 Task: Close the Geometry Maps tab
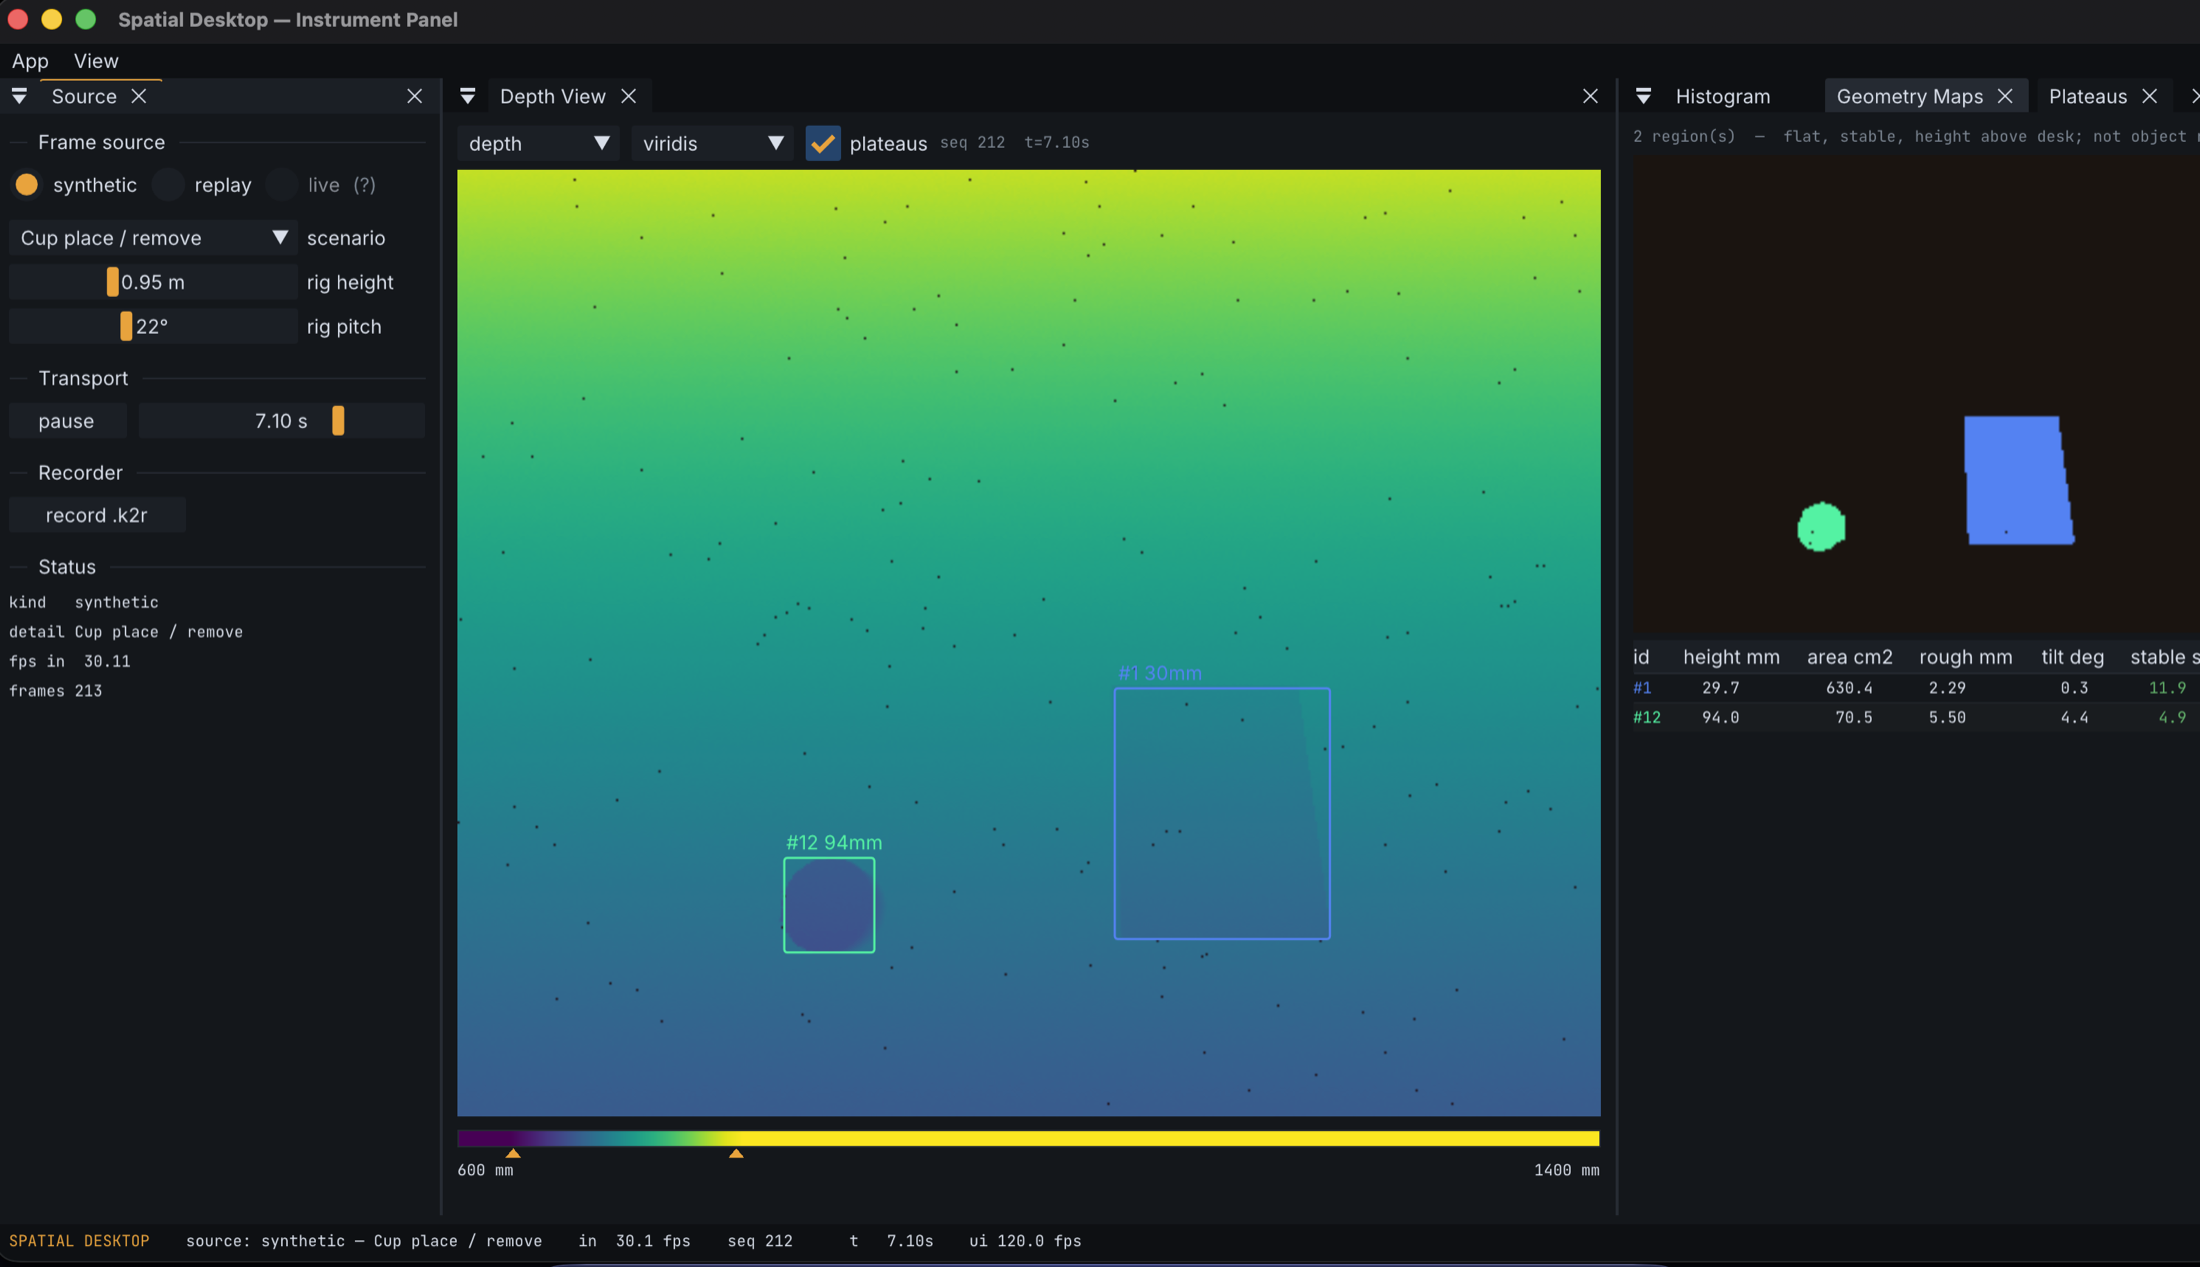pyautogui.click(x=2005, y=96)
